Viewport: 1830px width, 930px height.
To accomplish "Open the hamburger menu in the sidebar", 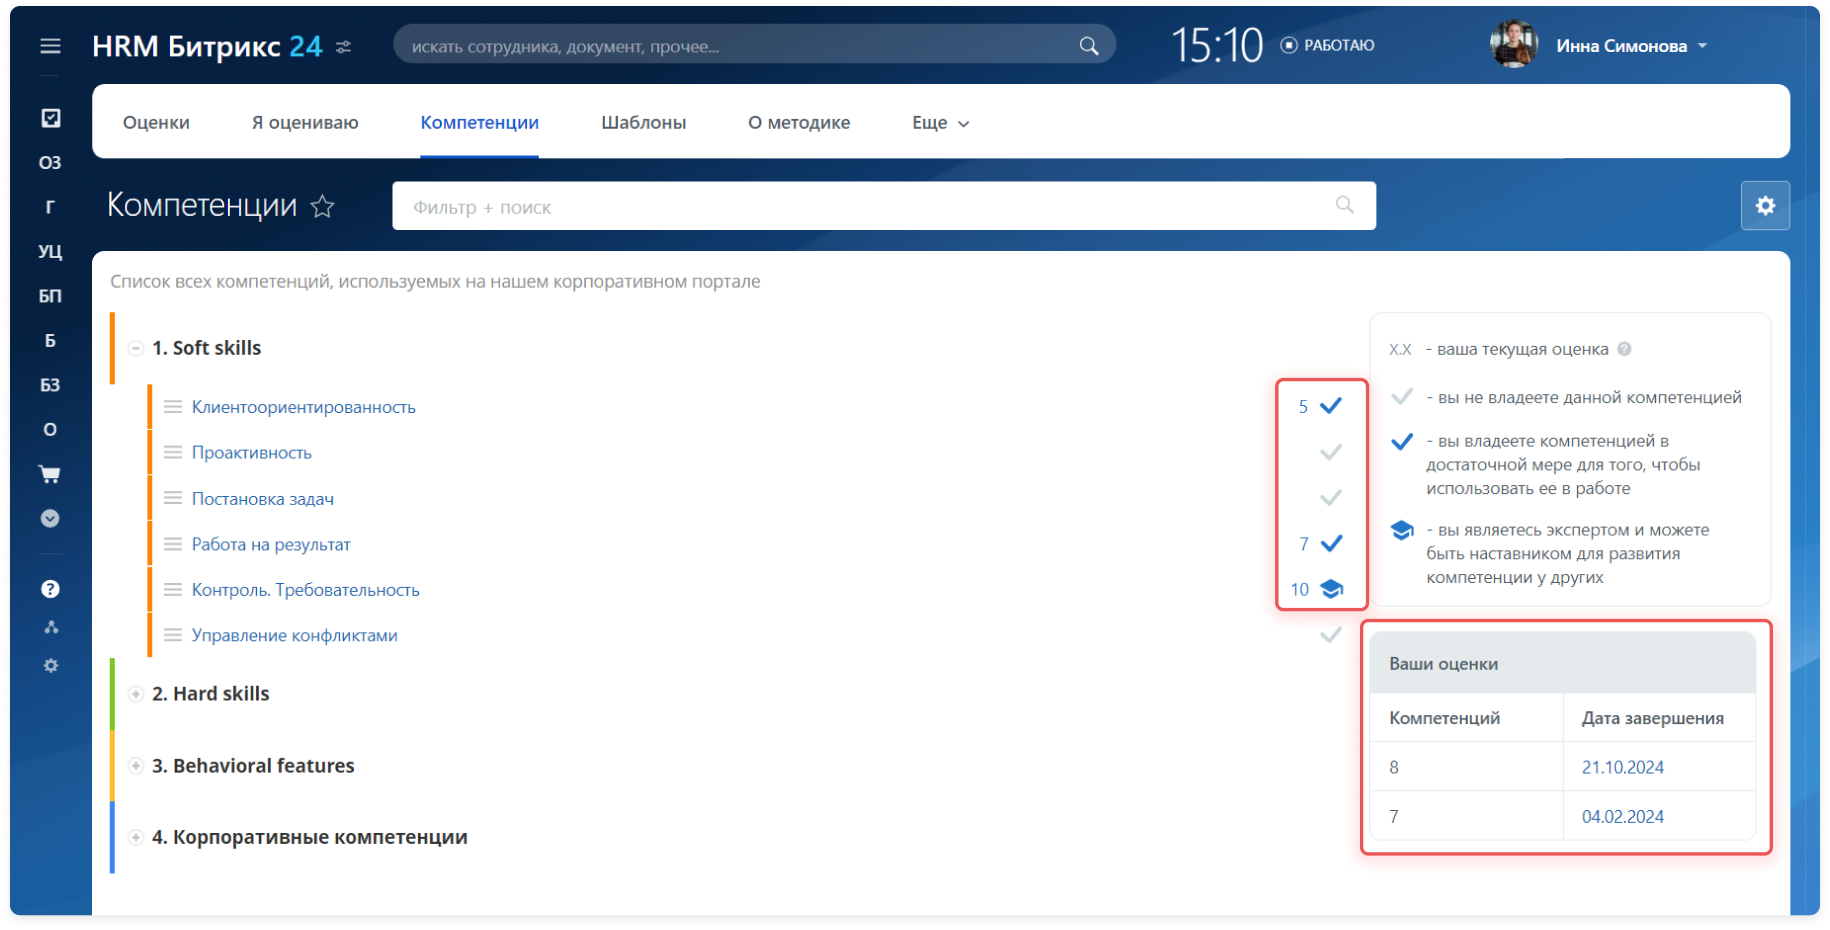I will [x=50, y=46].
